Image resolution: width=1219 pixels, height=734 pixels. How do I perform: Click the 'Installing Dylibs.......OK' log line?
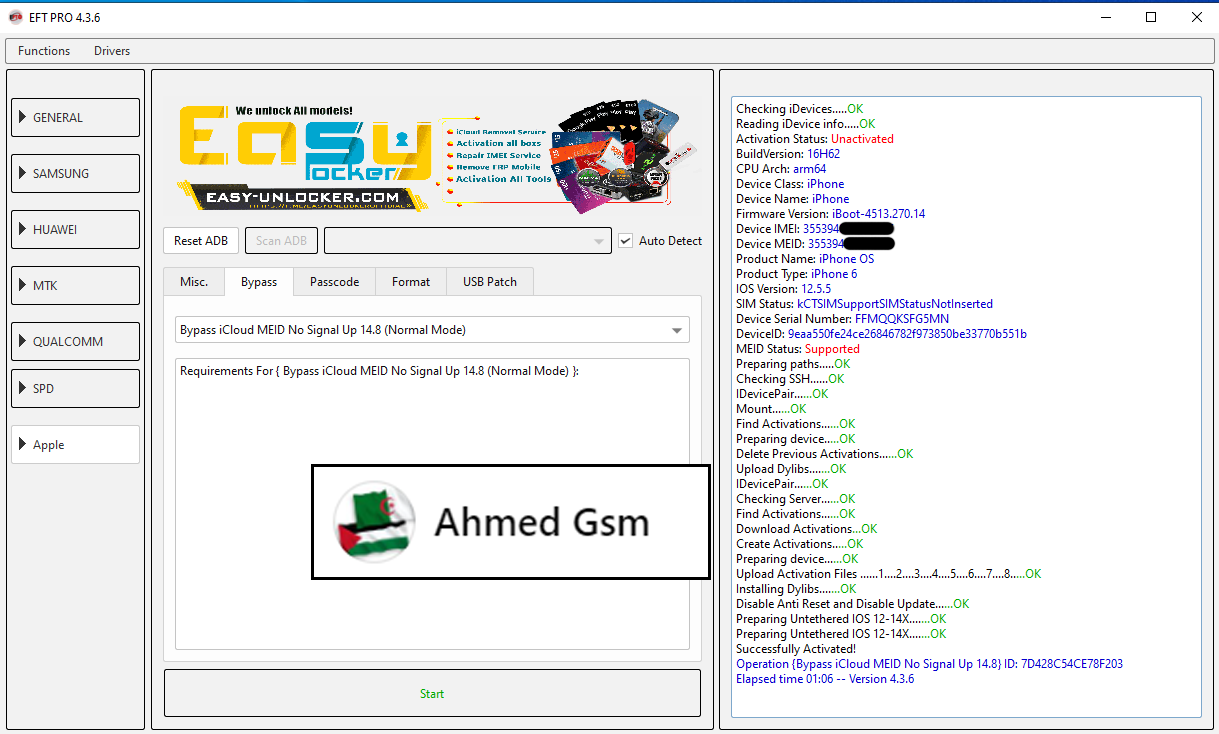[x=796, y=589]
